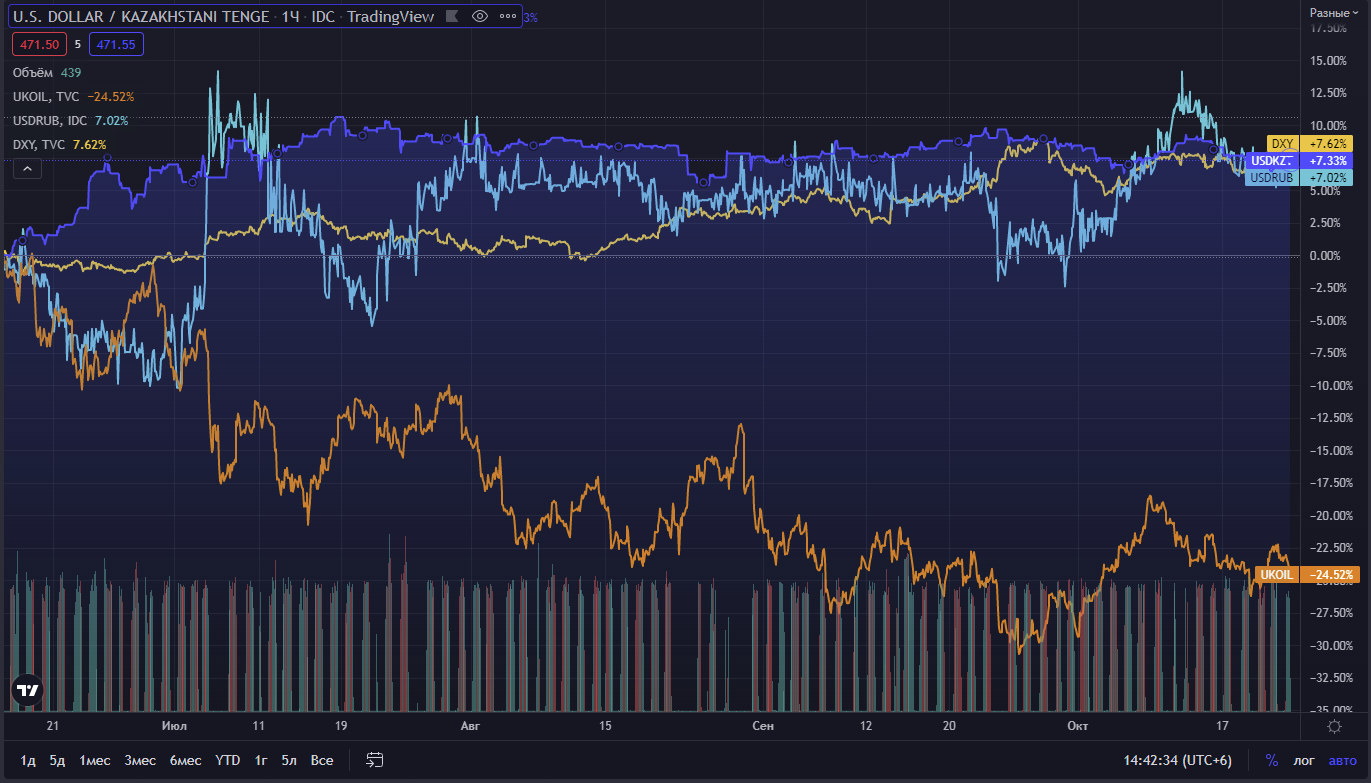This screenshot has width=1371, height=783.
Task: Open timezone menu showing 14:42:34 (UTC+6)
Action: tap(1177, 760)
